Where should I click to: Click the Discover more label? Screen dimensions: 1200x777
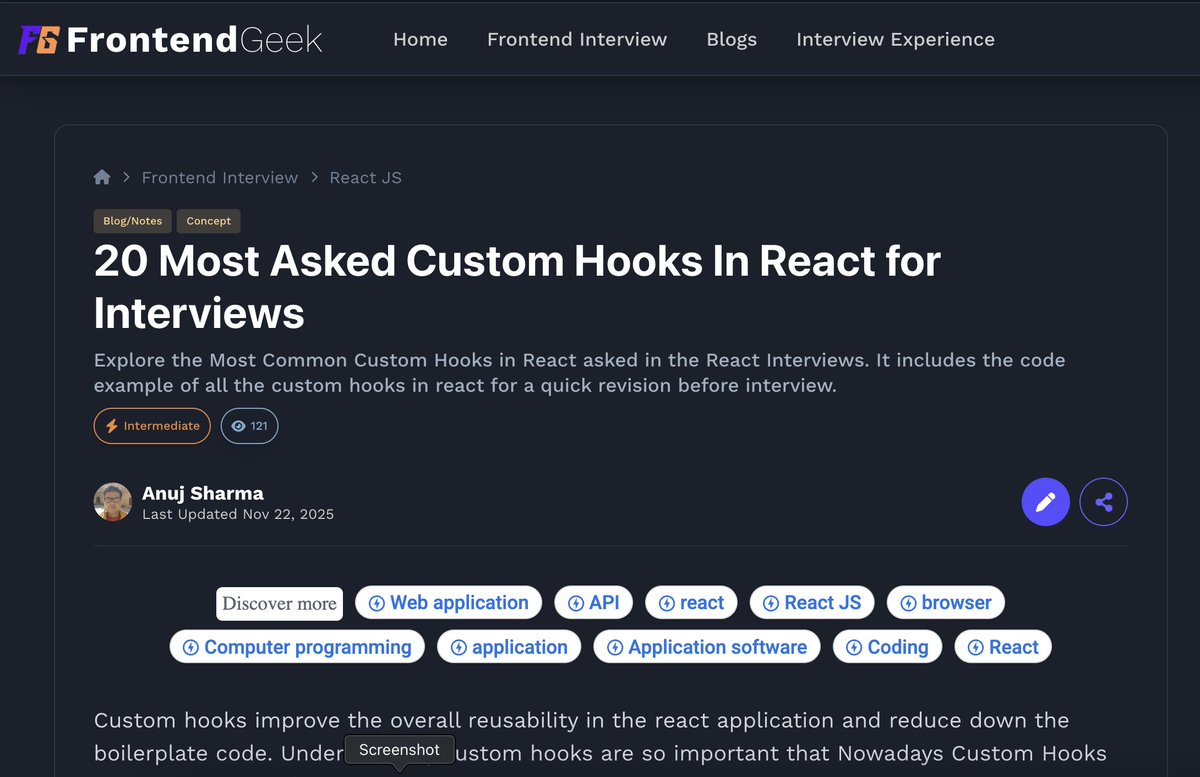[279, 603]
